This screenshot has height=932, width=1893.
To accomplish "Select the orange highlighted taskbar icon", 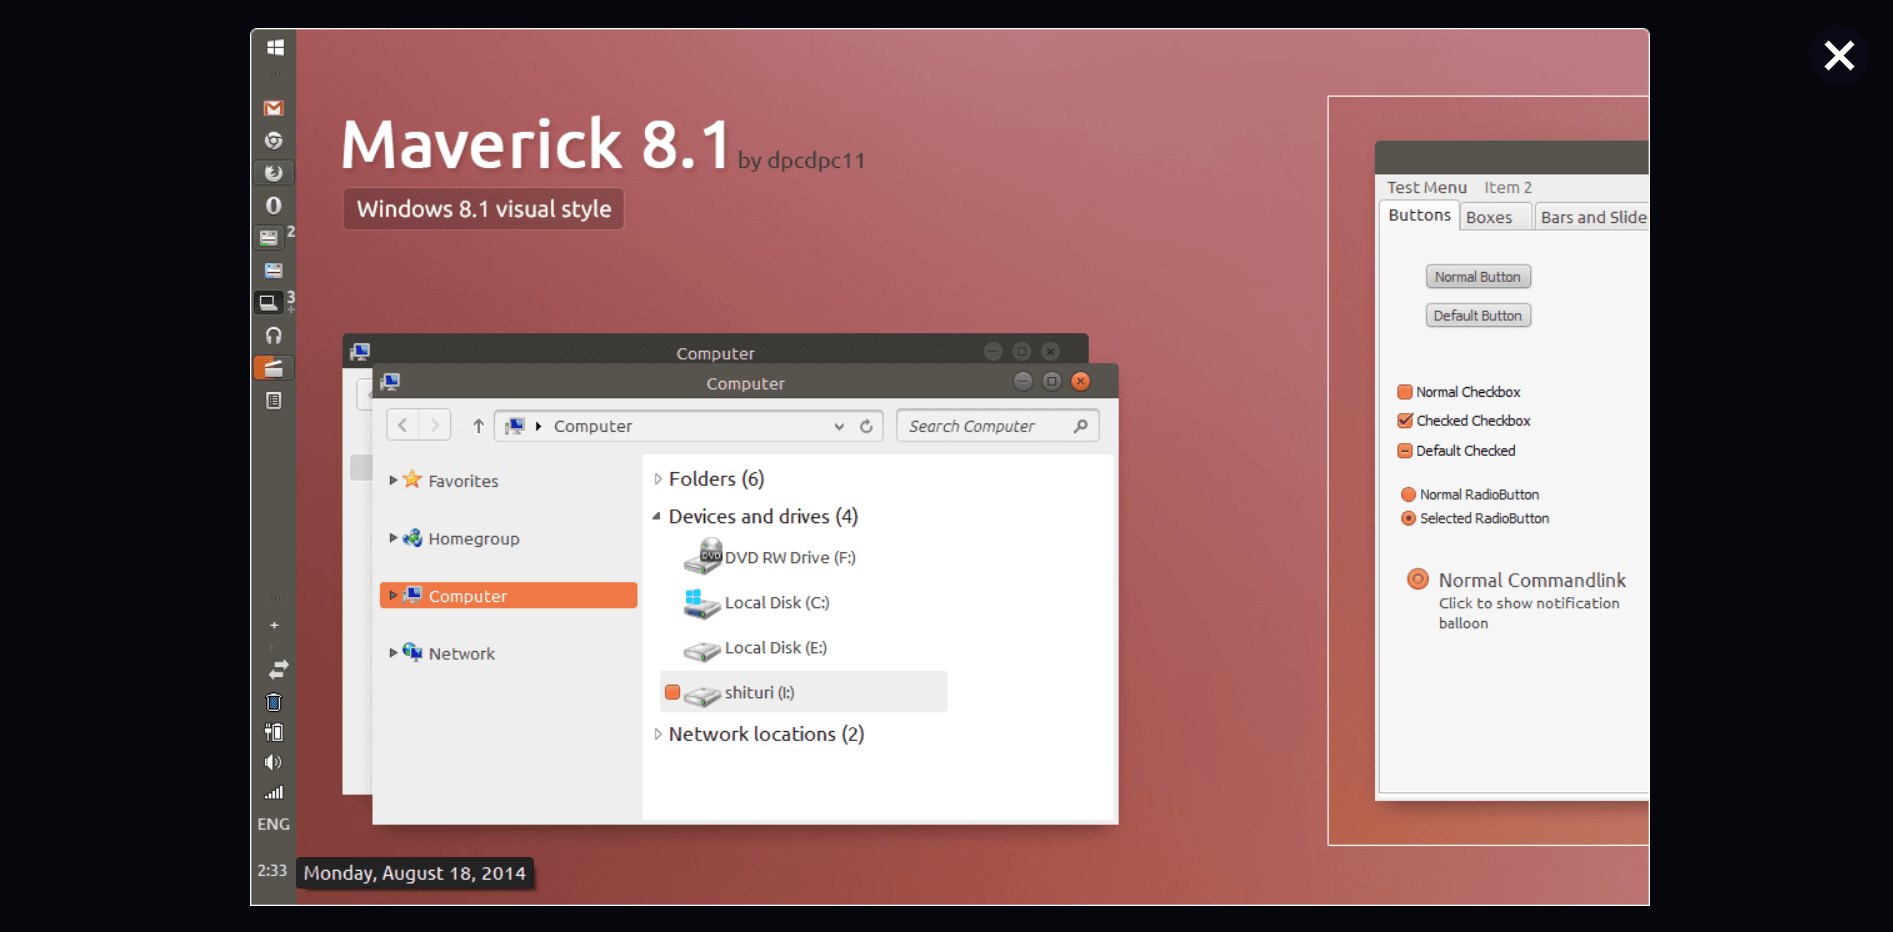I will point(273,368).
